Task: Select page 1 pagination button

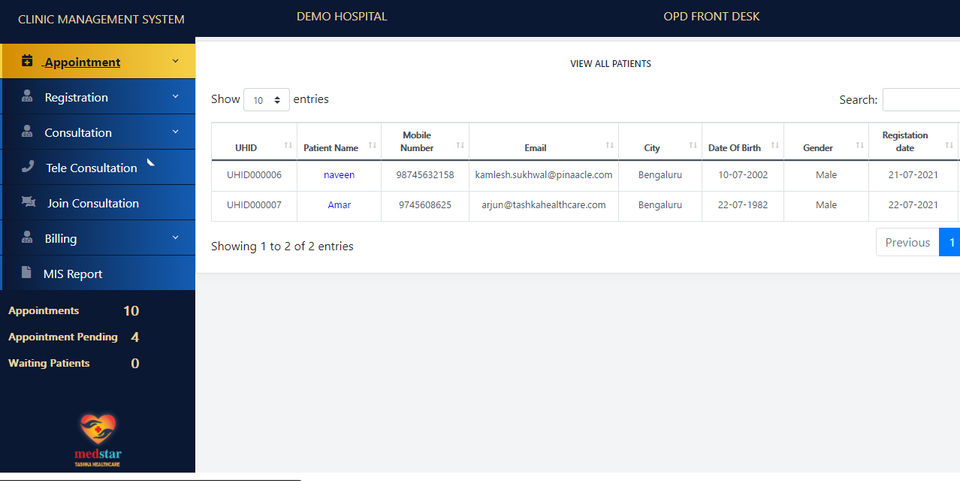Action: [951, 242]
